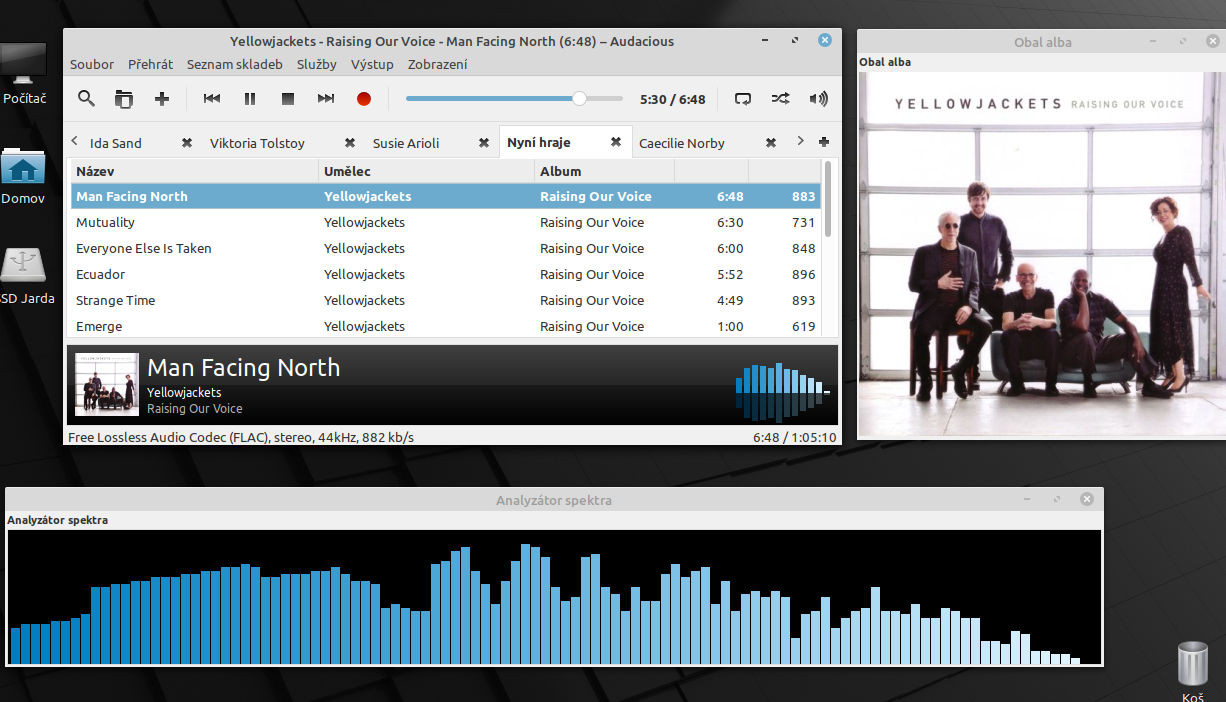Sort playlist by the Umělec column header
The image size is (1226, 702).
tap(347, 171)
